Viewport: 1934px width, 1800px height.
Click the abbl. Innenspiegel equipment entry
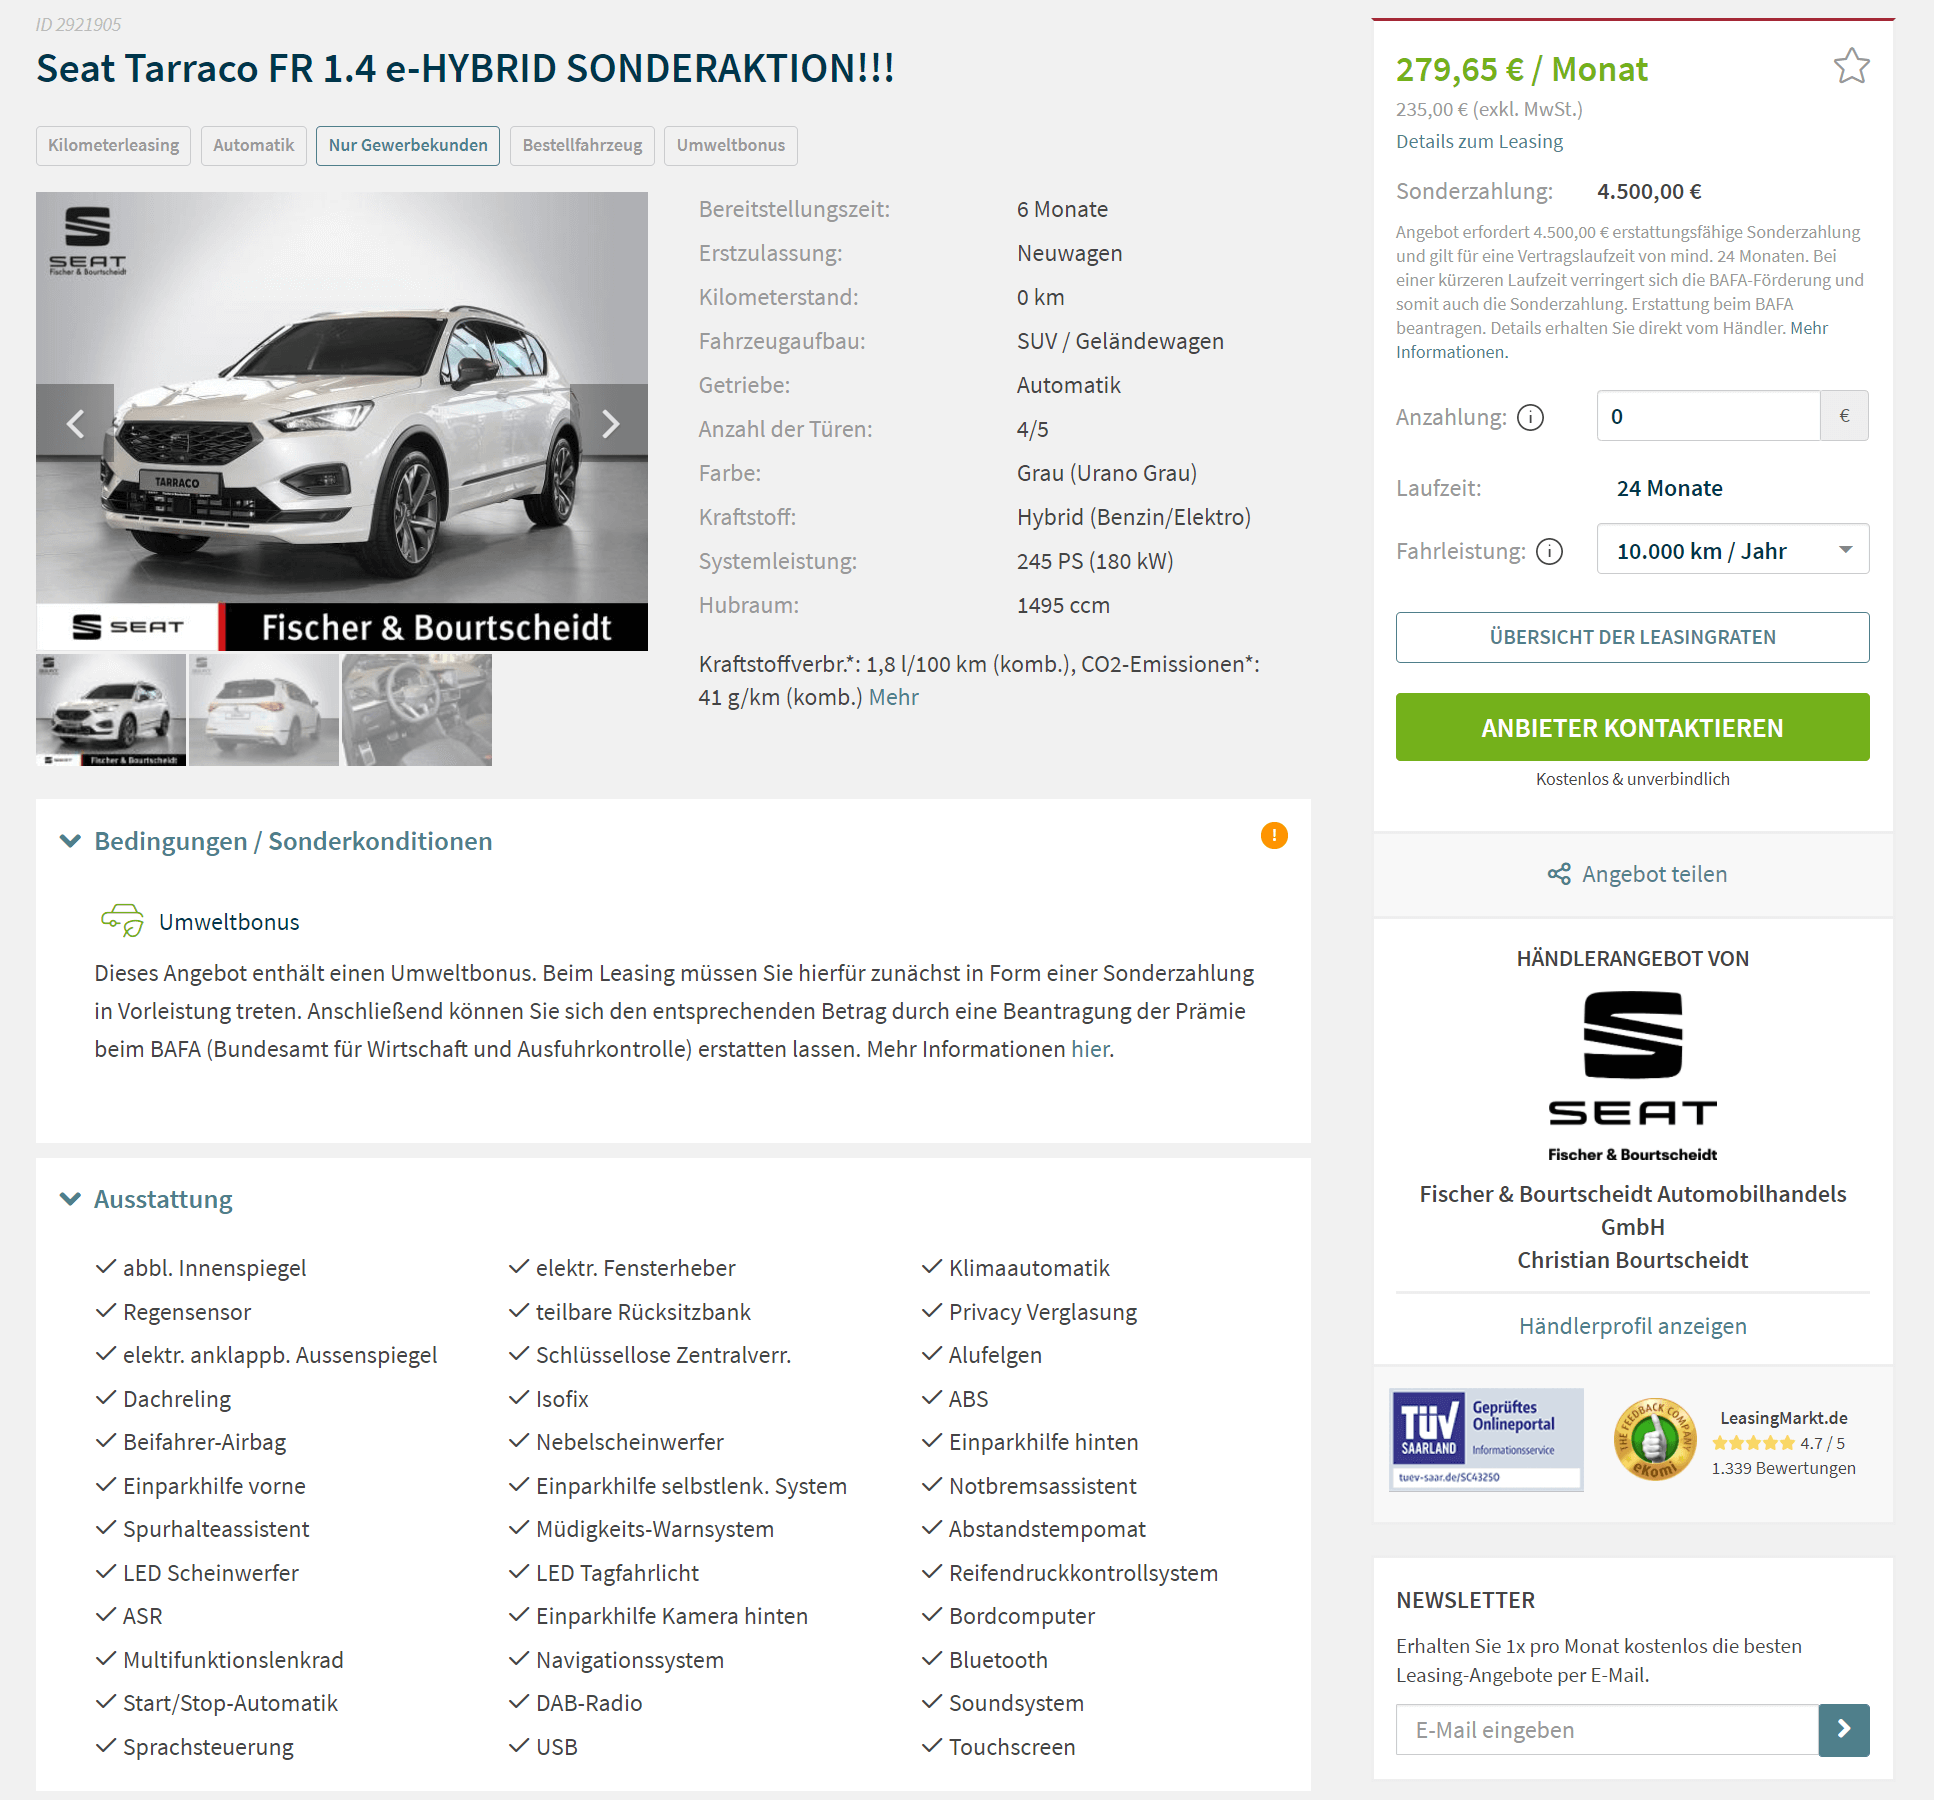coord(214,1268)
